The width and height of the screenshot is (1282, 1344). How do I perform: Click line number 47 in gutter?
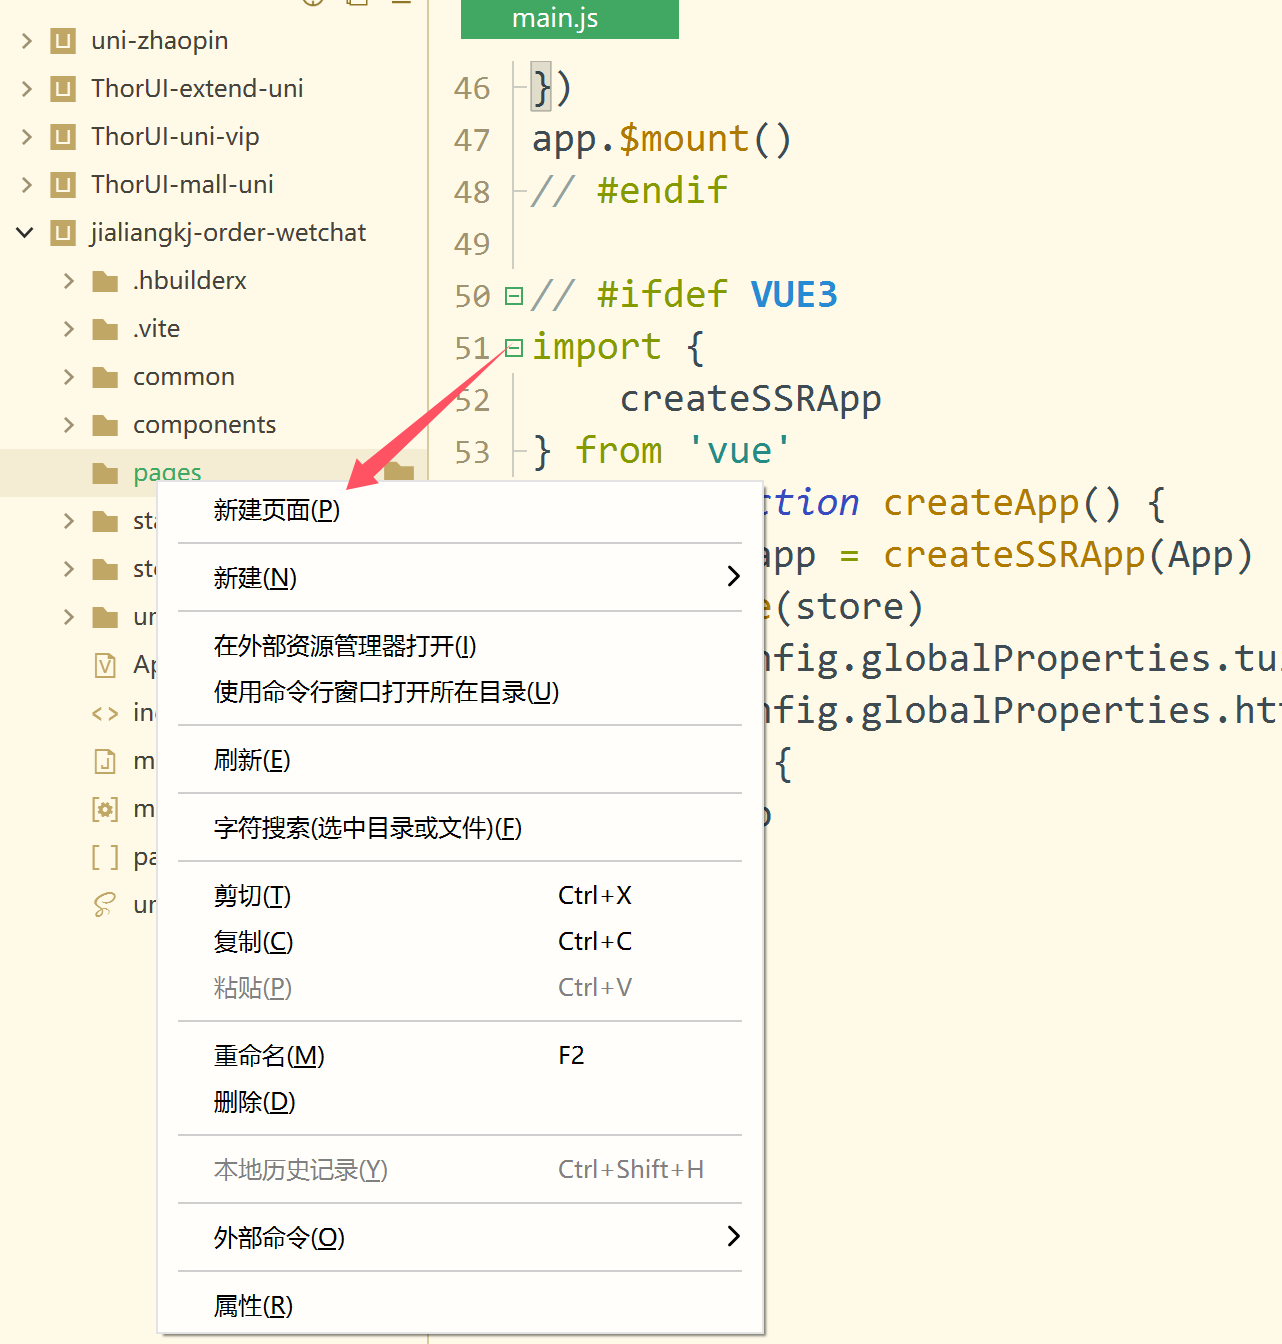tap(472, 140)
